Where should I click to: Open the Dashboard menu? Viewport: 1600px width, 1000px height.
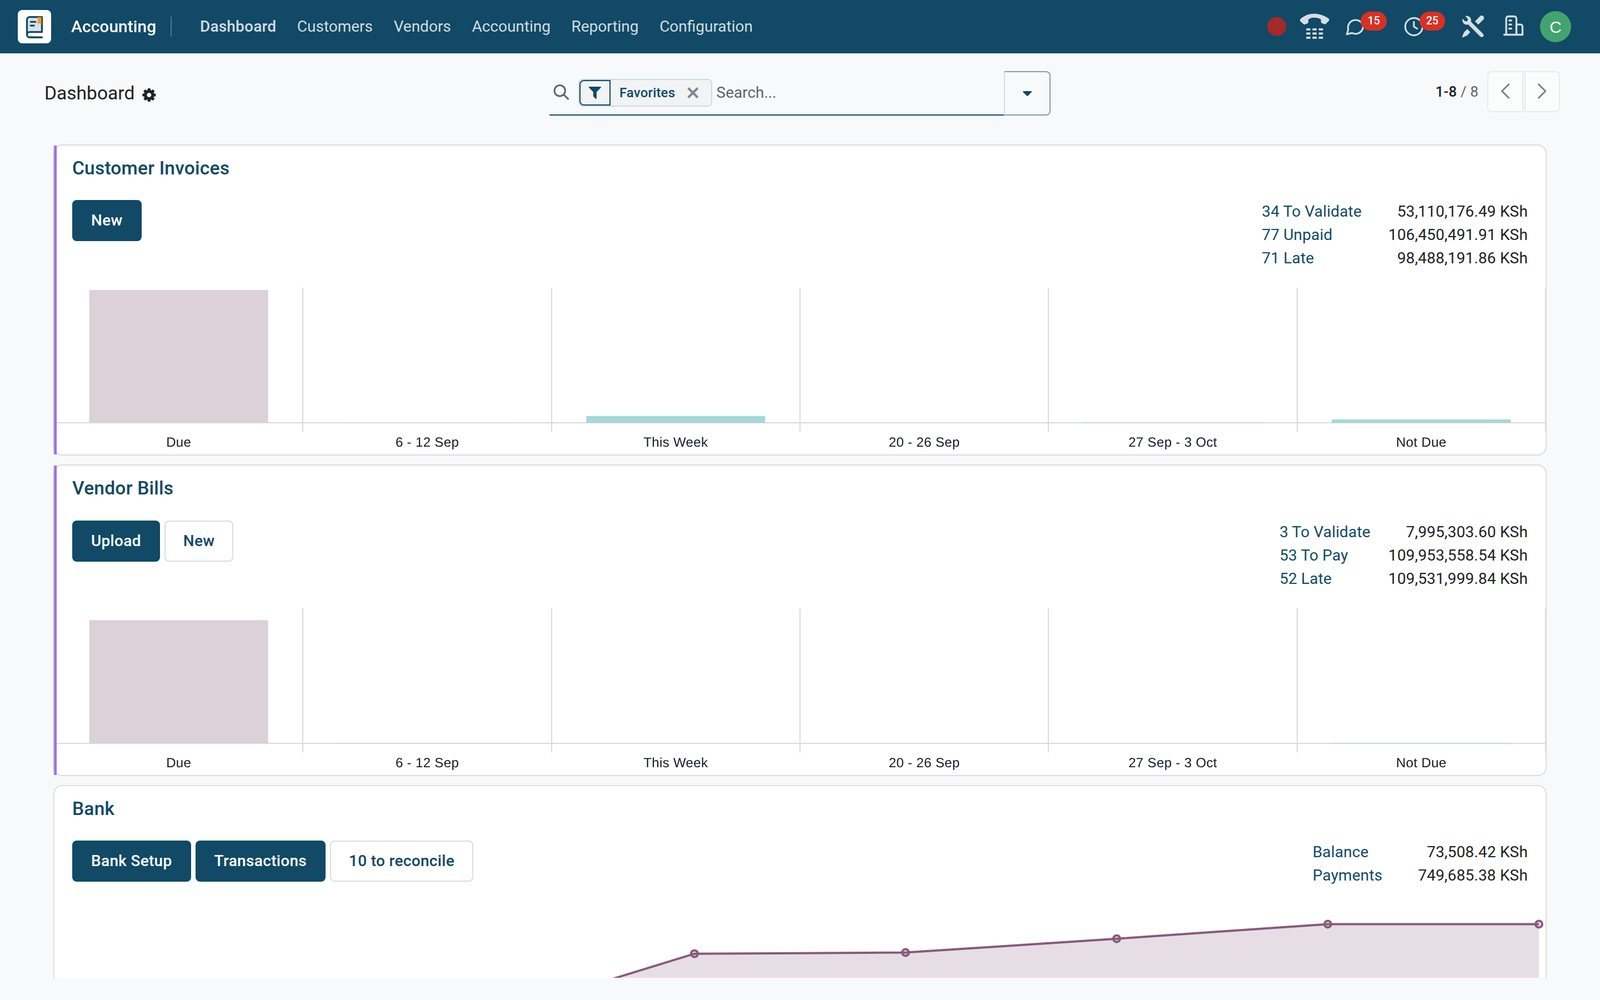238,27
